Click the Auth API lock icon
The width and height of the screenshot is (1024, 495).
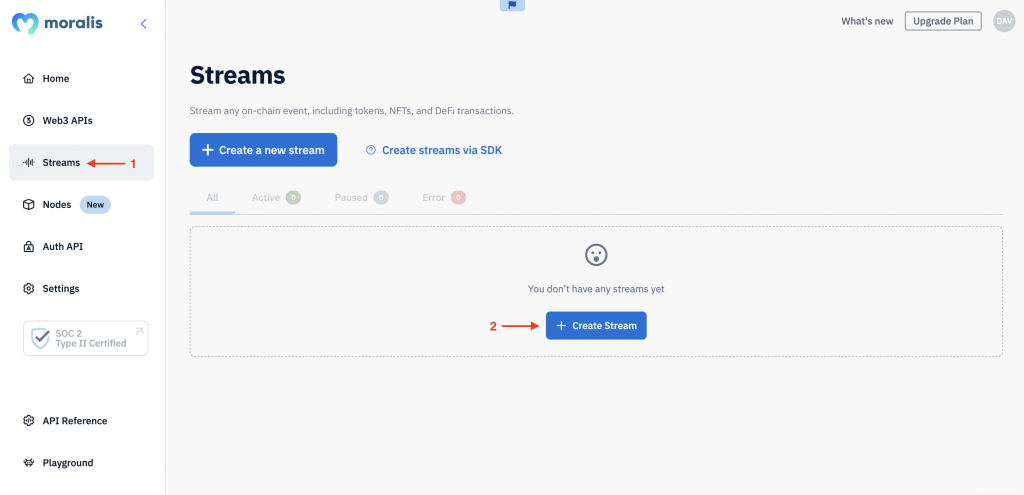pyautogui.click(x=28, y=247)
